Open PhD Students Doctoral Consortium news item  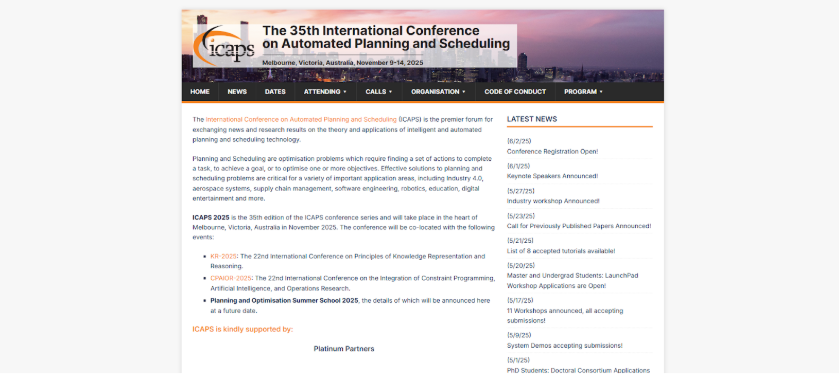pyautogui.click(x=578, y=370)
